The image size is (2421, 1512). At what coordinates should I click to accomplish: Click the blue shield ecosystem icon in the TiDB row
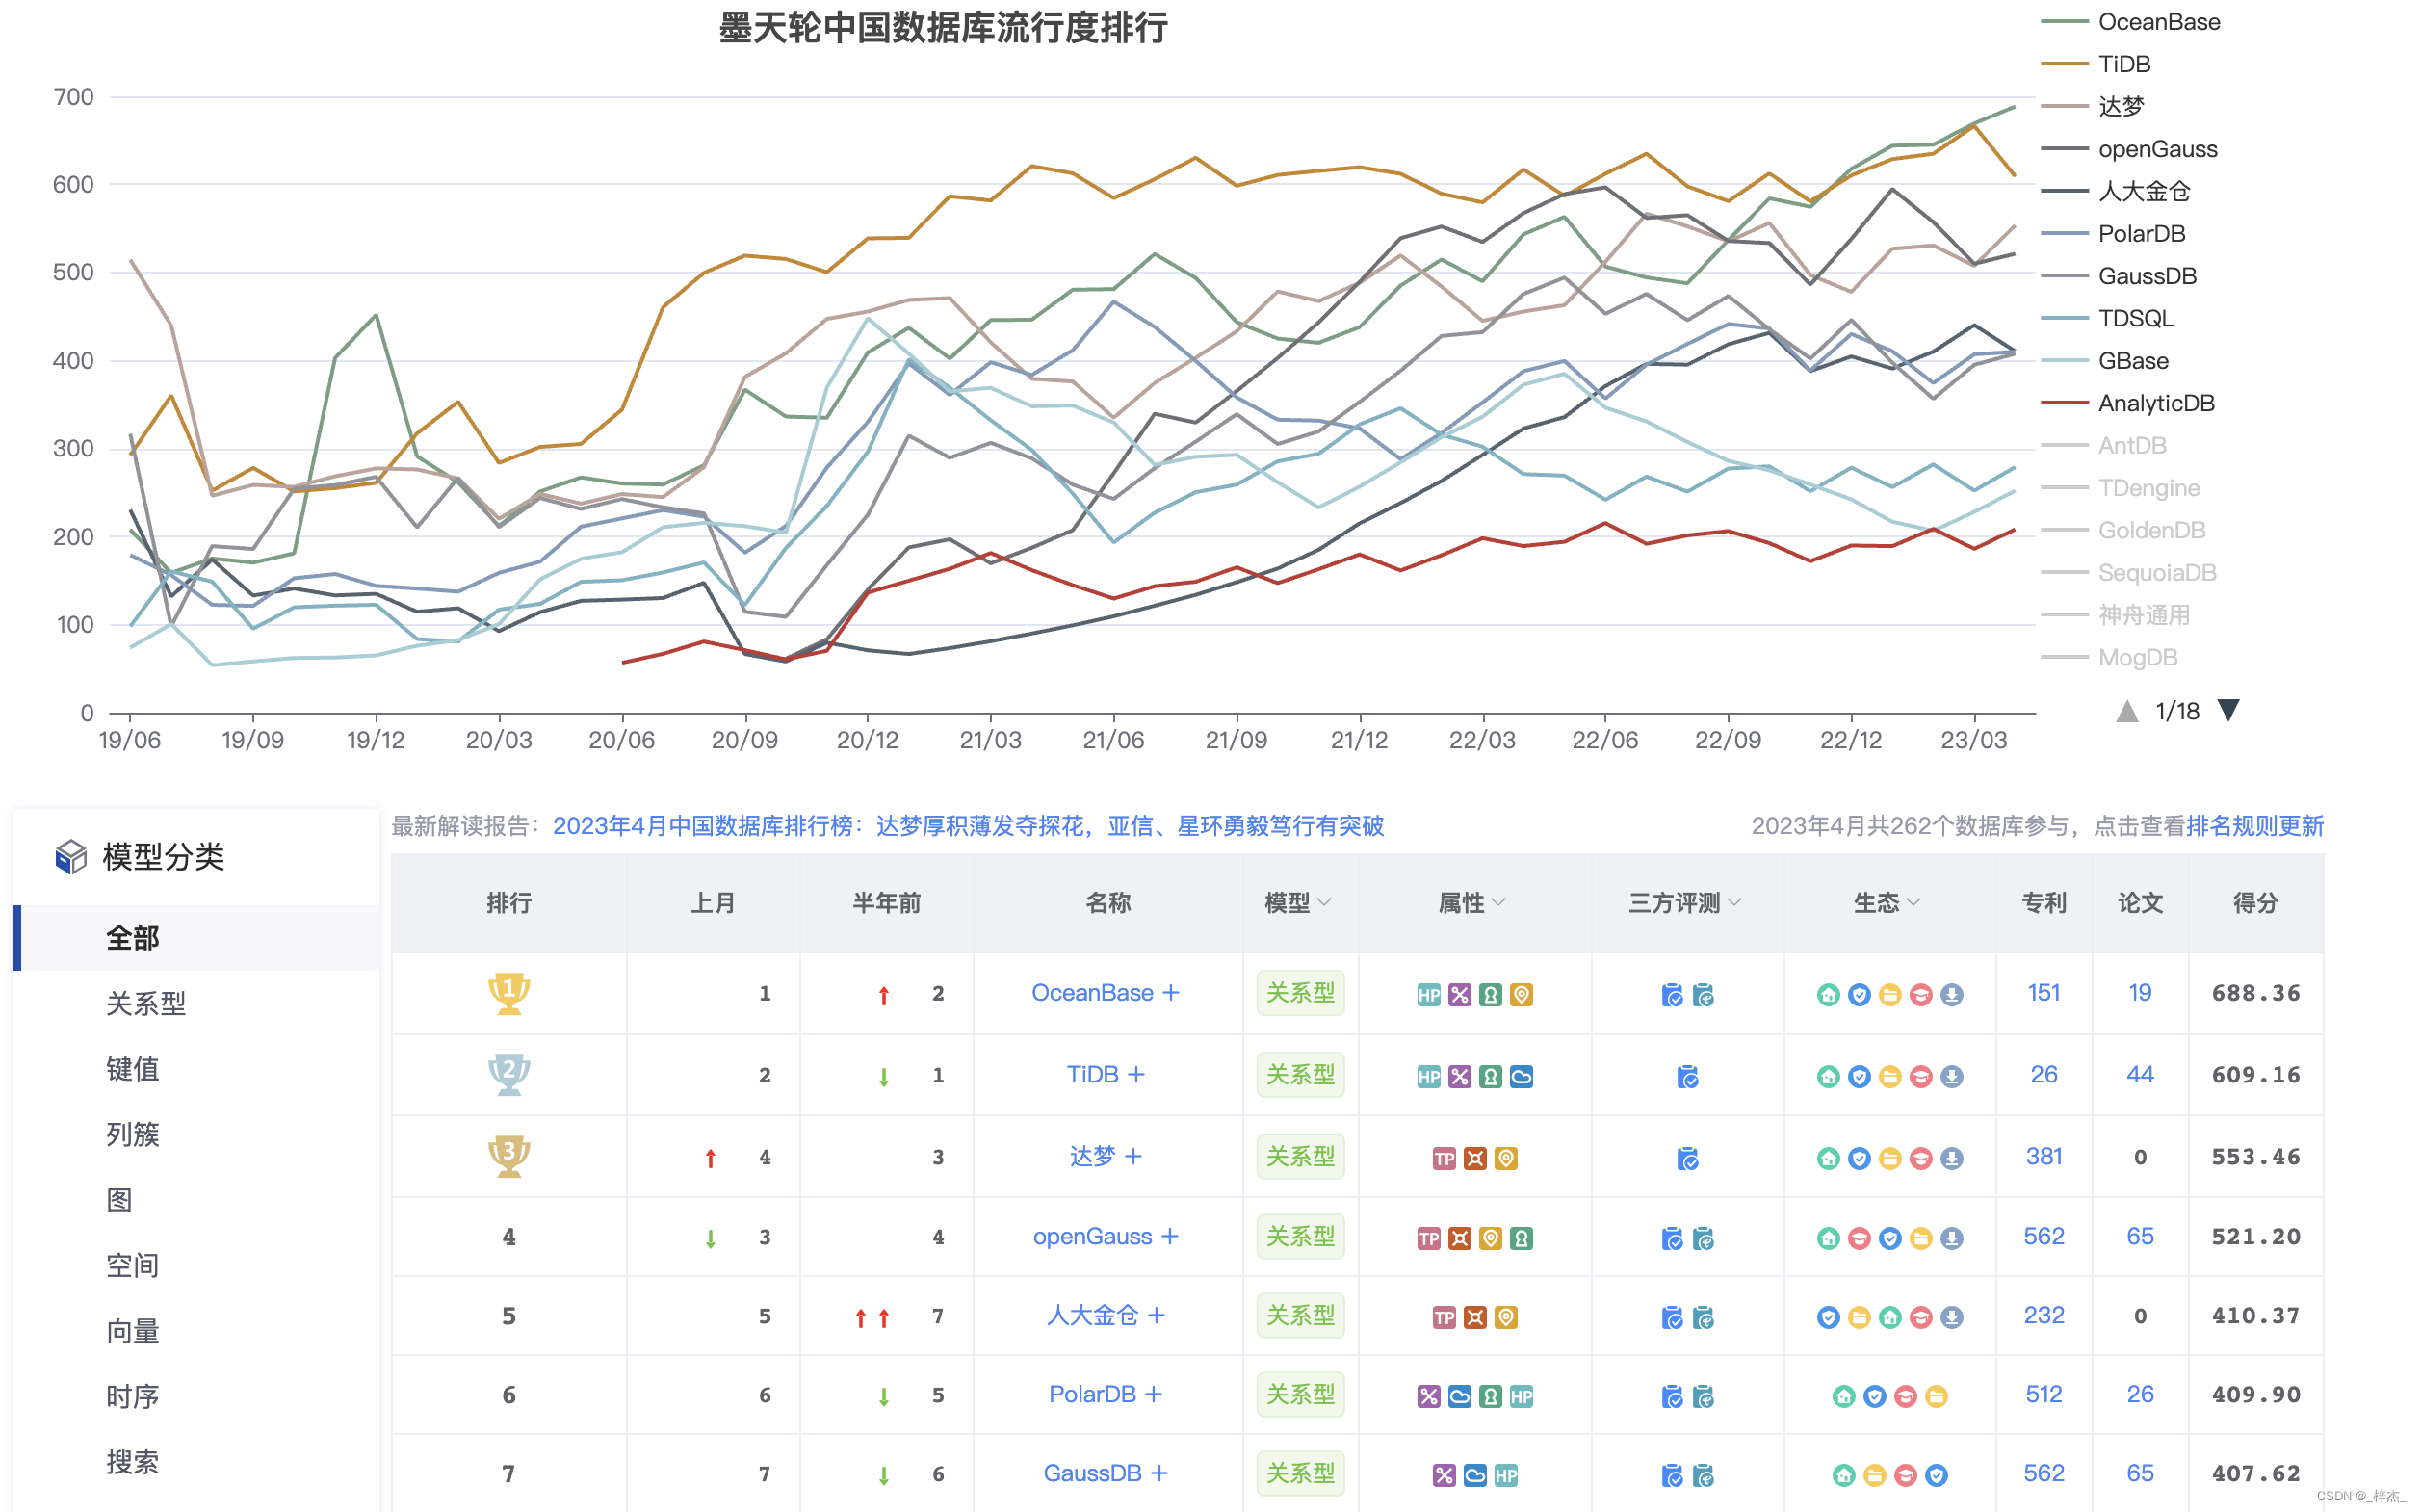pyautogui.click(x=1859, y=1077)
